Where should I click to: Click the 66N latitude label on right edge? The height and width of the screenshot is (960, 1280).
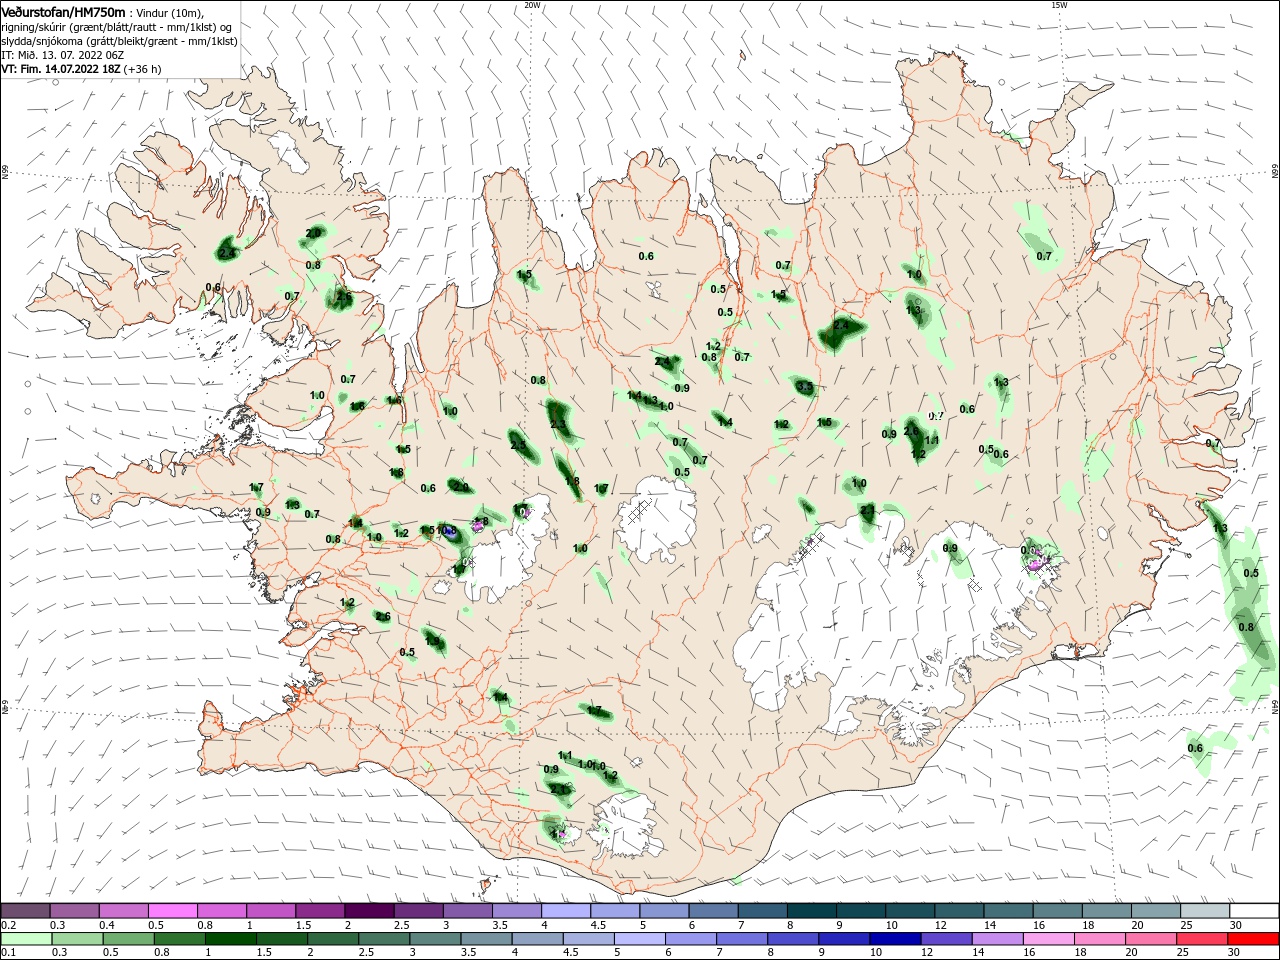click(x=1275, y=173)
